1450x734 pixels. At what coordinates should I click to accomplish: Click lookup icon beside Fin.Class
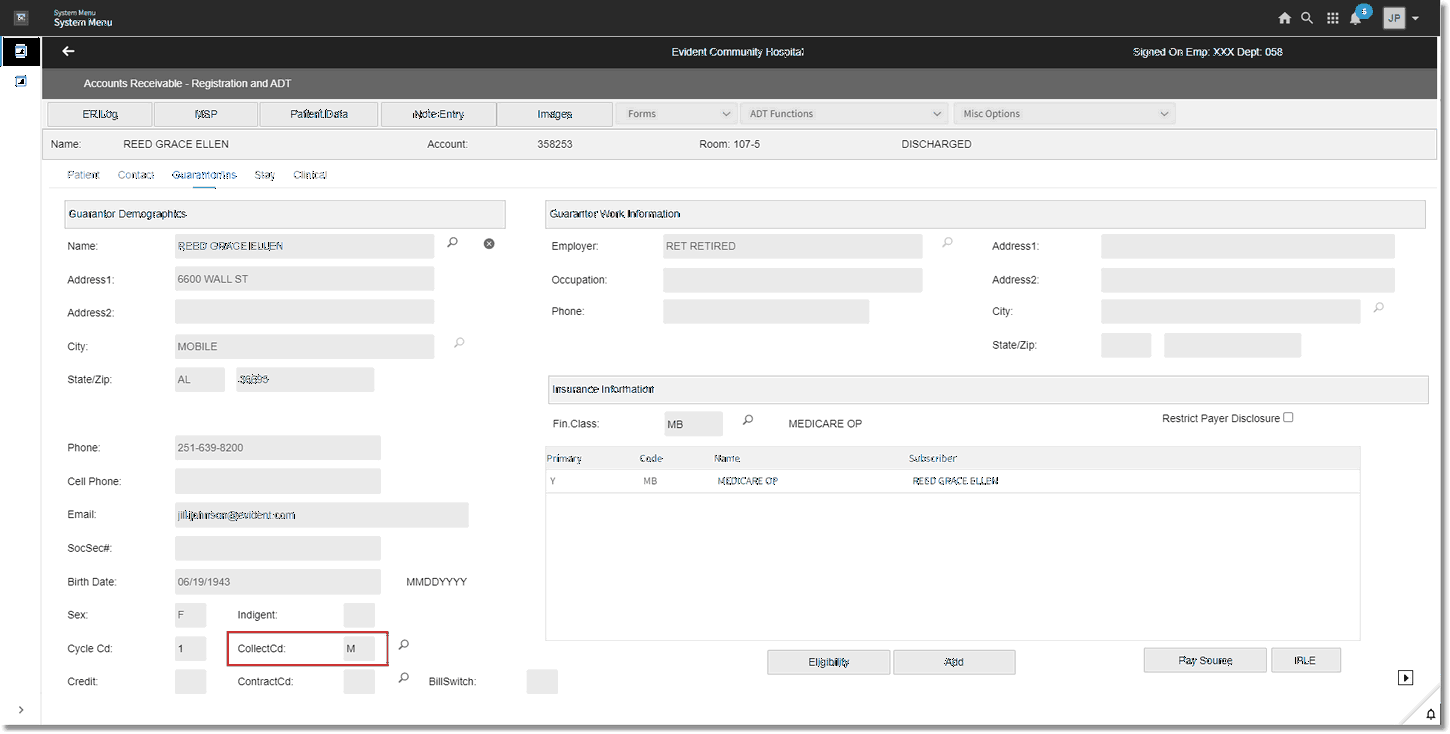coord(747,421)
